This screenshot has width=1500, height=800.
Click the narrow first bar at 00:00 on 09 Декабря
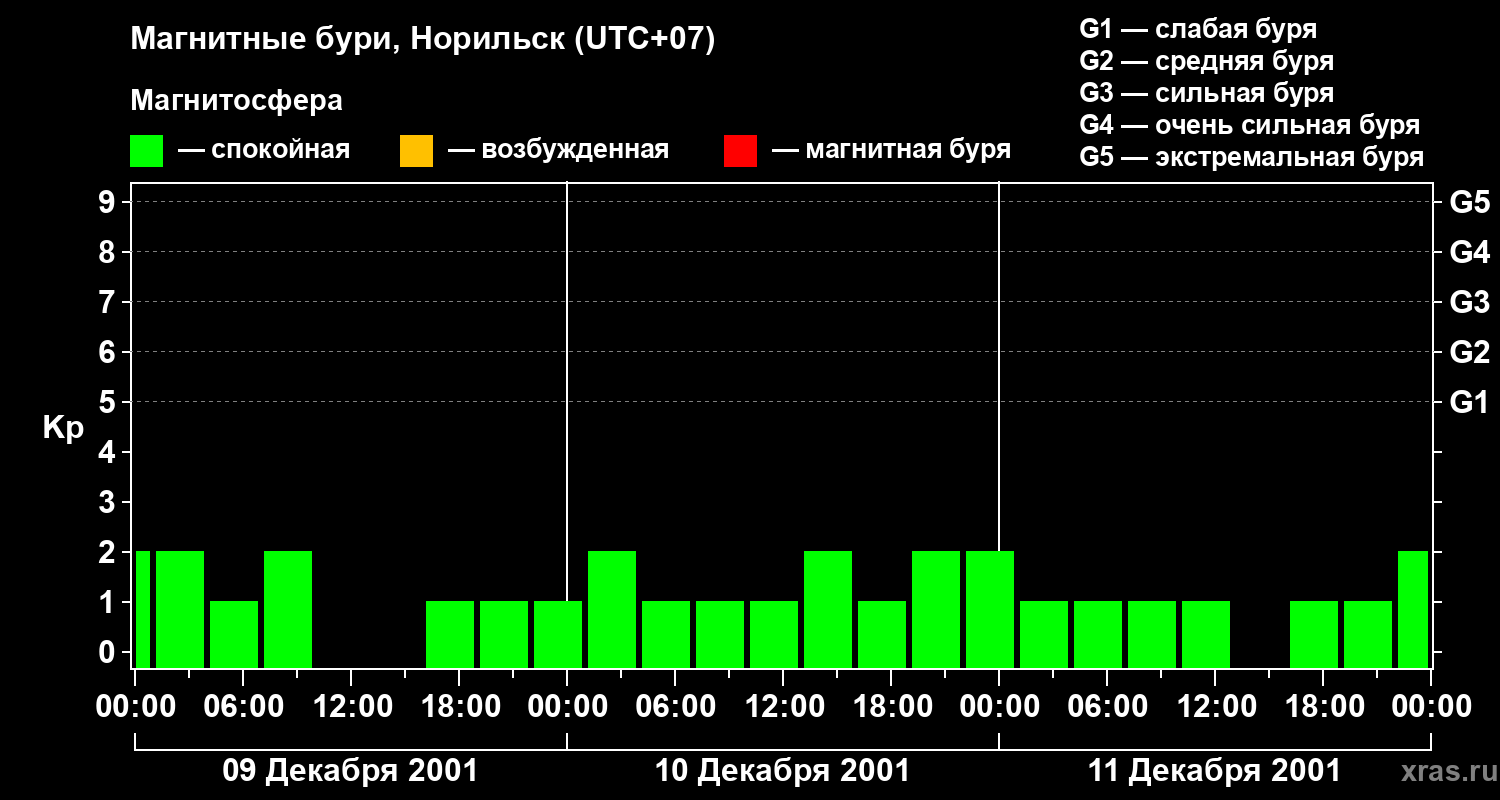143,609
